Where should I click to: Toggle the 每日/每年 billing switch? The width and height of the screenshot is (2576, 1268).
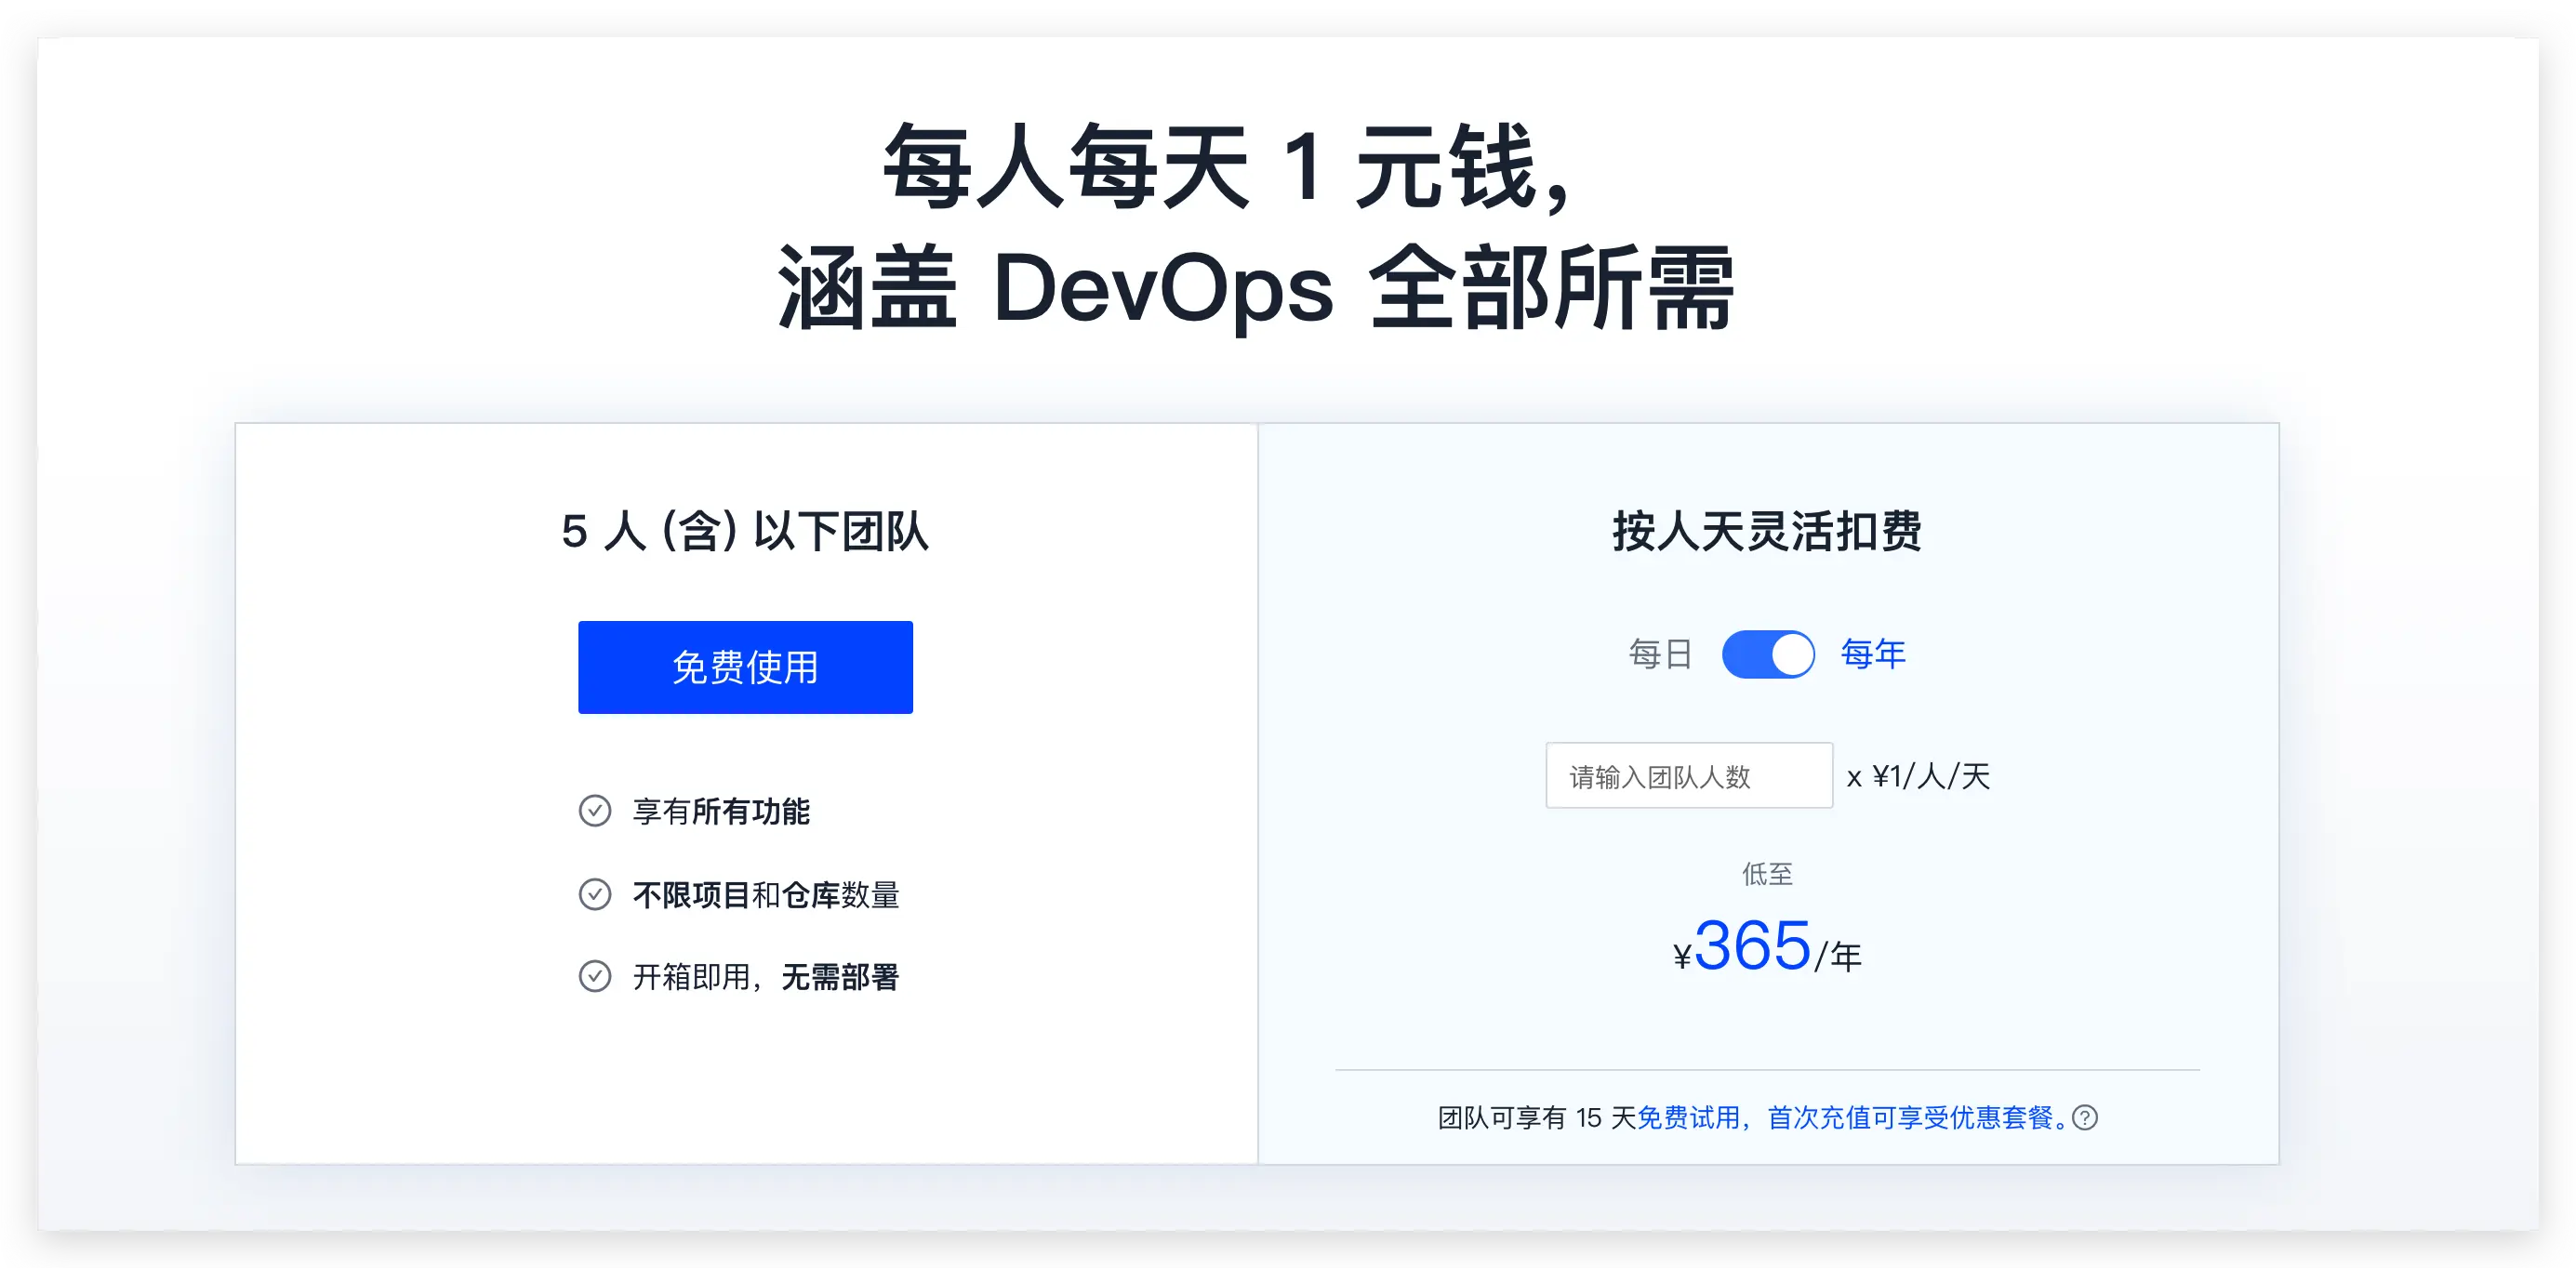1767,655
